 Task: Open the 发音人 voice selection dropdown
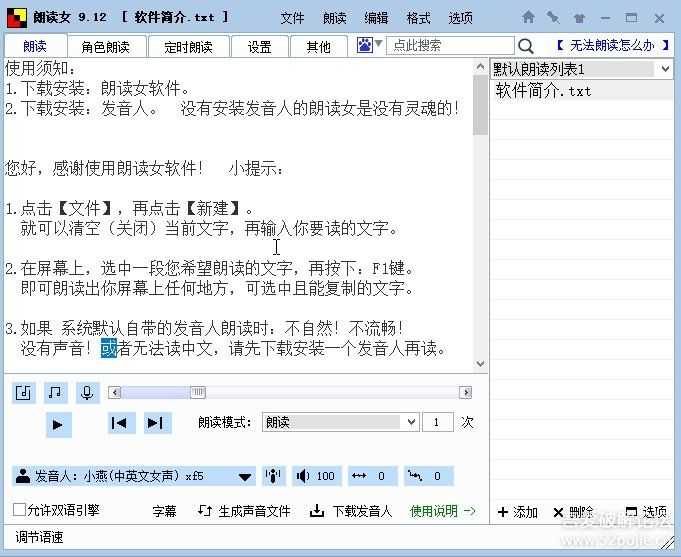(x=245, y=477)
